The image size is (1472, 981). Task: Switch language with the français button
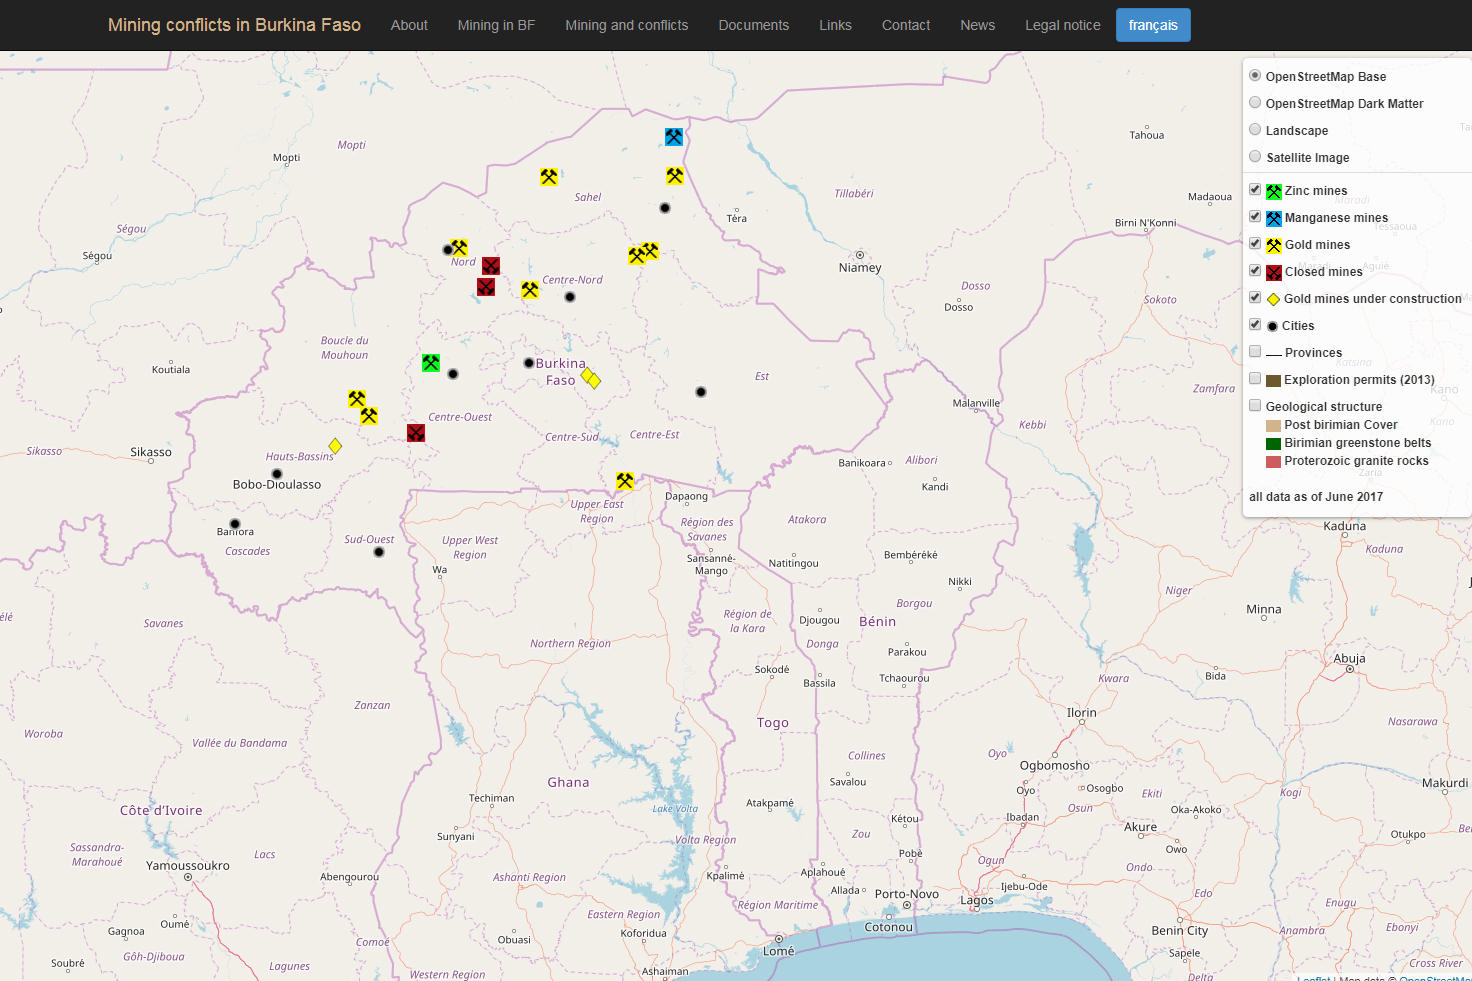pos(1152,25)
